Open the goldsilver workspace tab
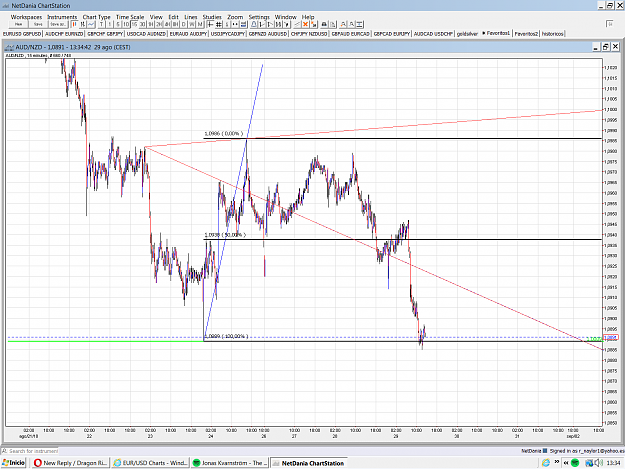The image size is (625, 469). (467, 34)
